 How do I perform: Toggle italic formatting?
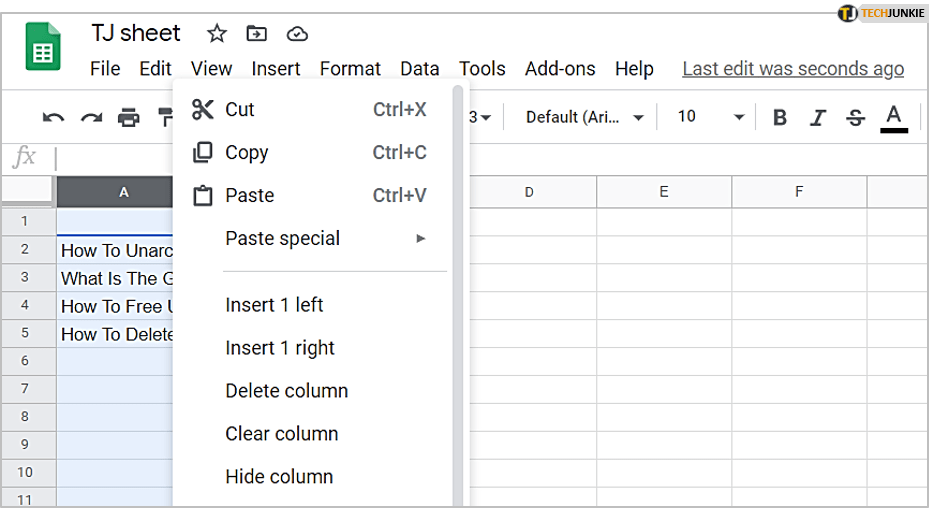pyautogui.click(x=817, y=118)
